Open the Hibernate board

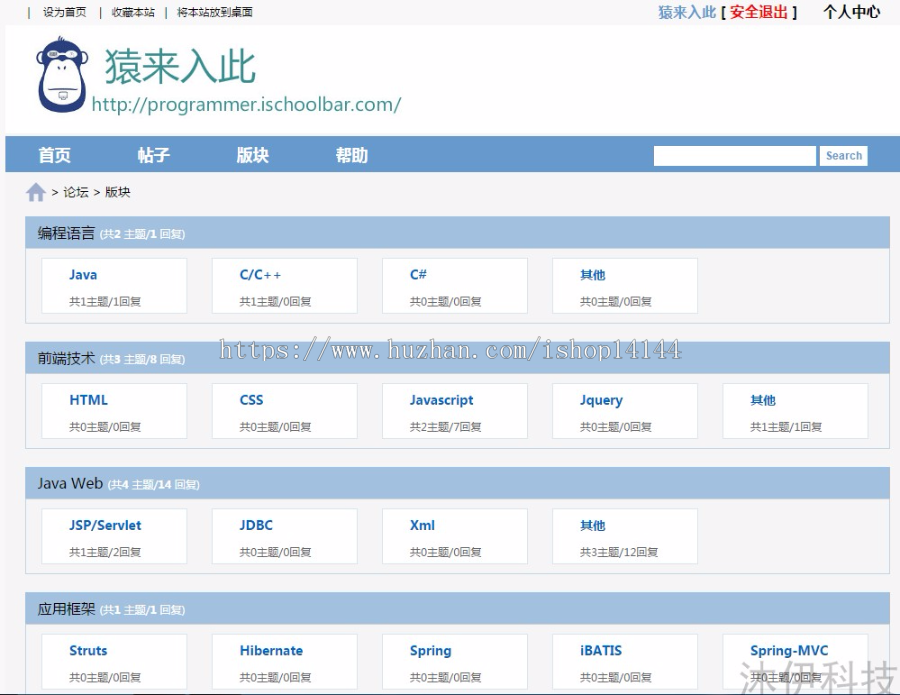click(x=271, y=650)
